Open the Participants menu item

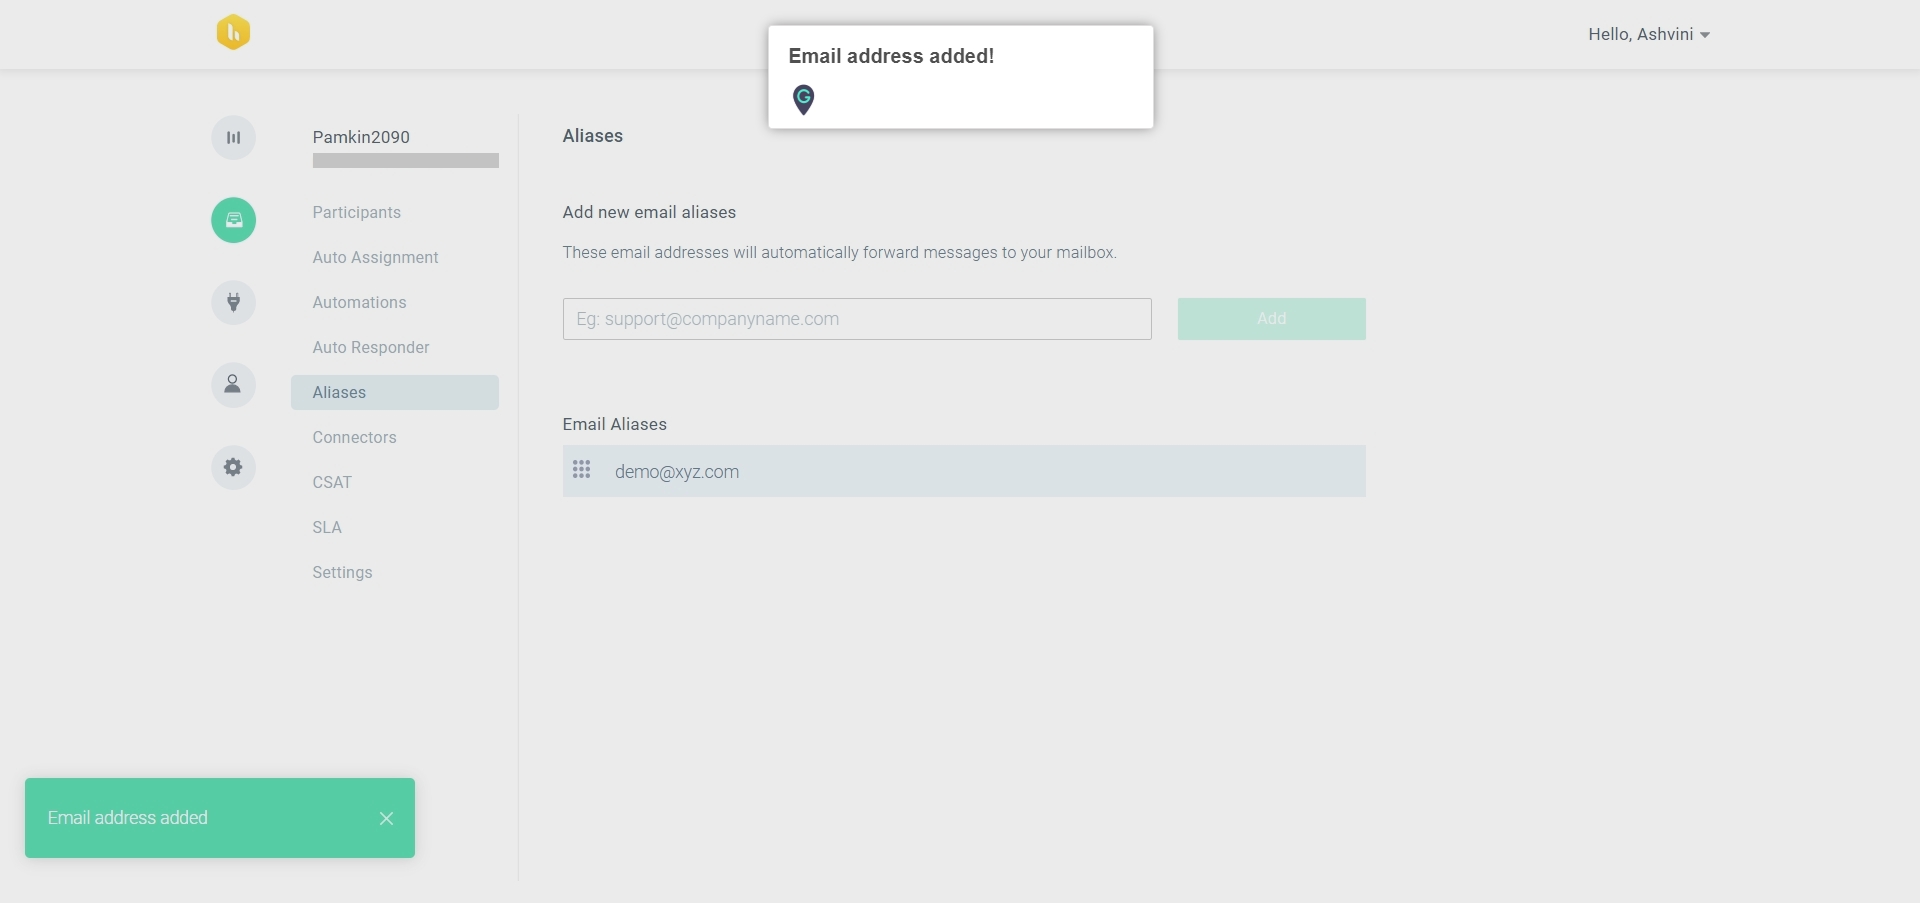point(356,212)
